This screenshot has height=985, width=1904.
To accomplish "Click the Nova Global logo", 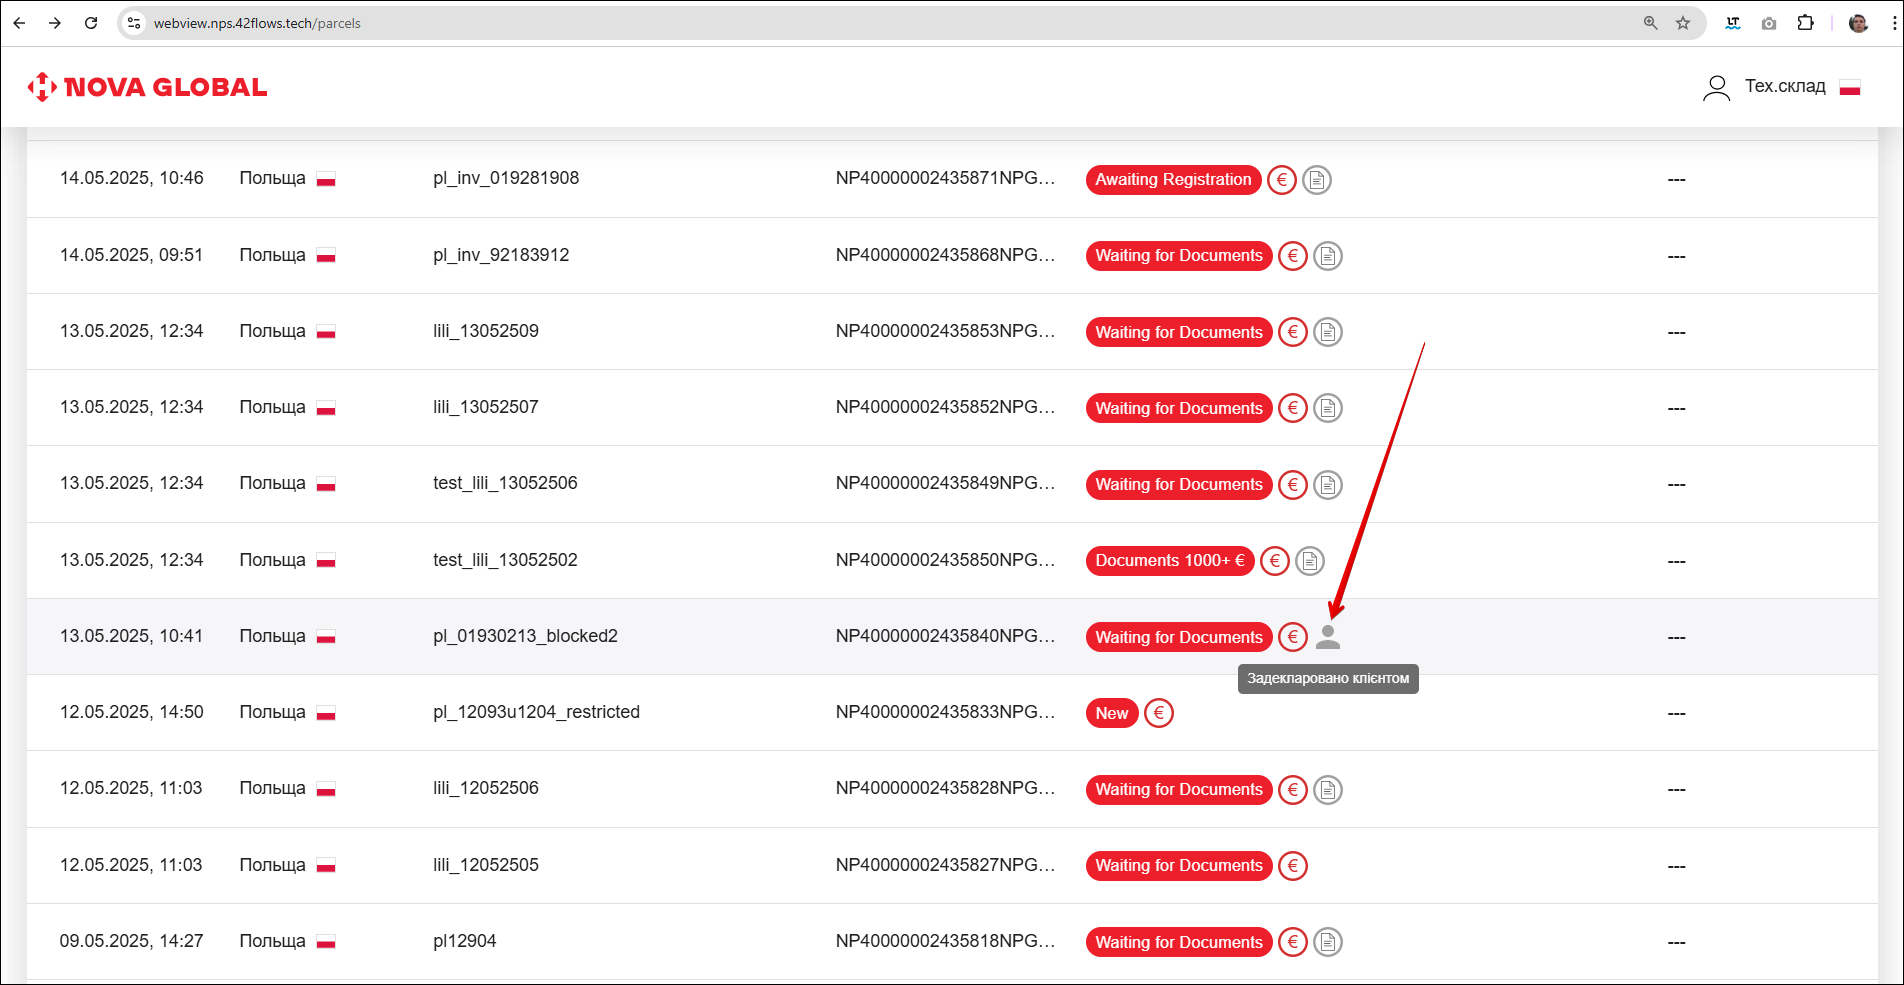I will click(148, 87).
